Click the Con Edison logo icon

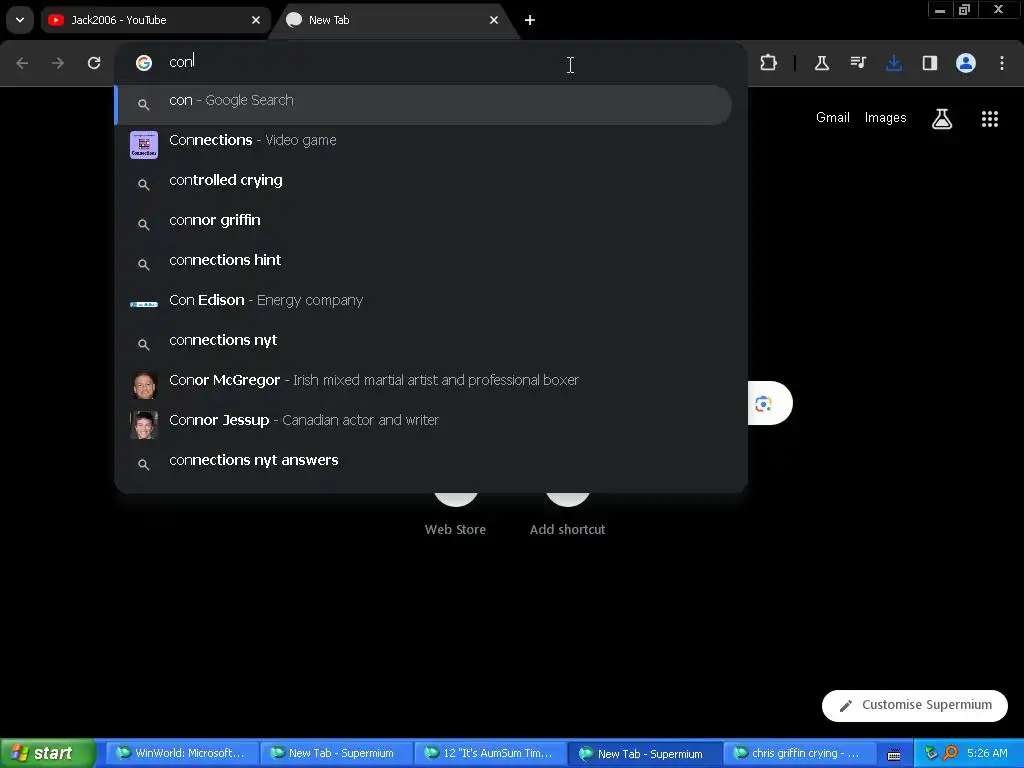(144, 304)
